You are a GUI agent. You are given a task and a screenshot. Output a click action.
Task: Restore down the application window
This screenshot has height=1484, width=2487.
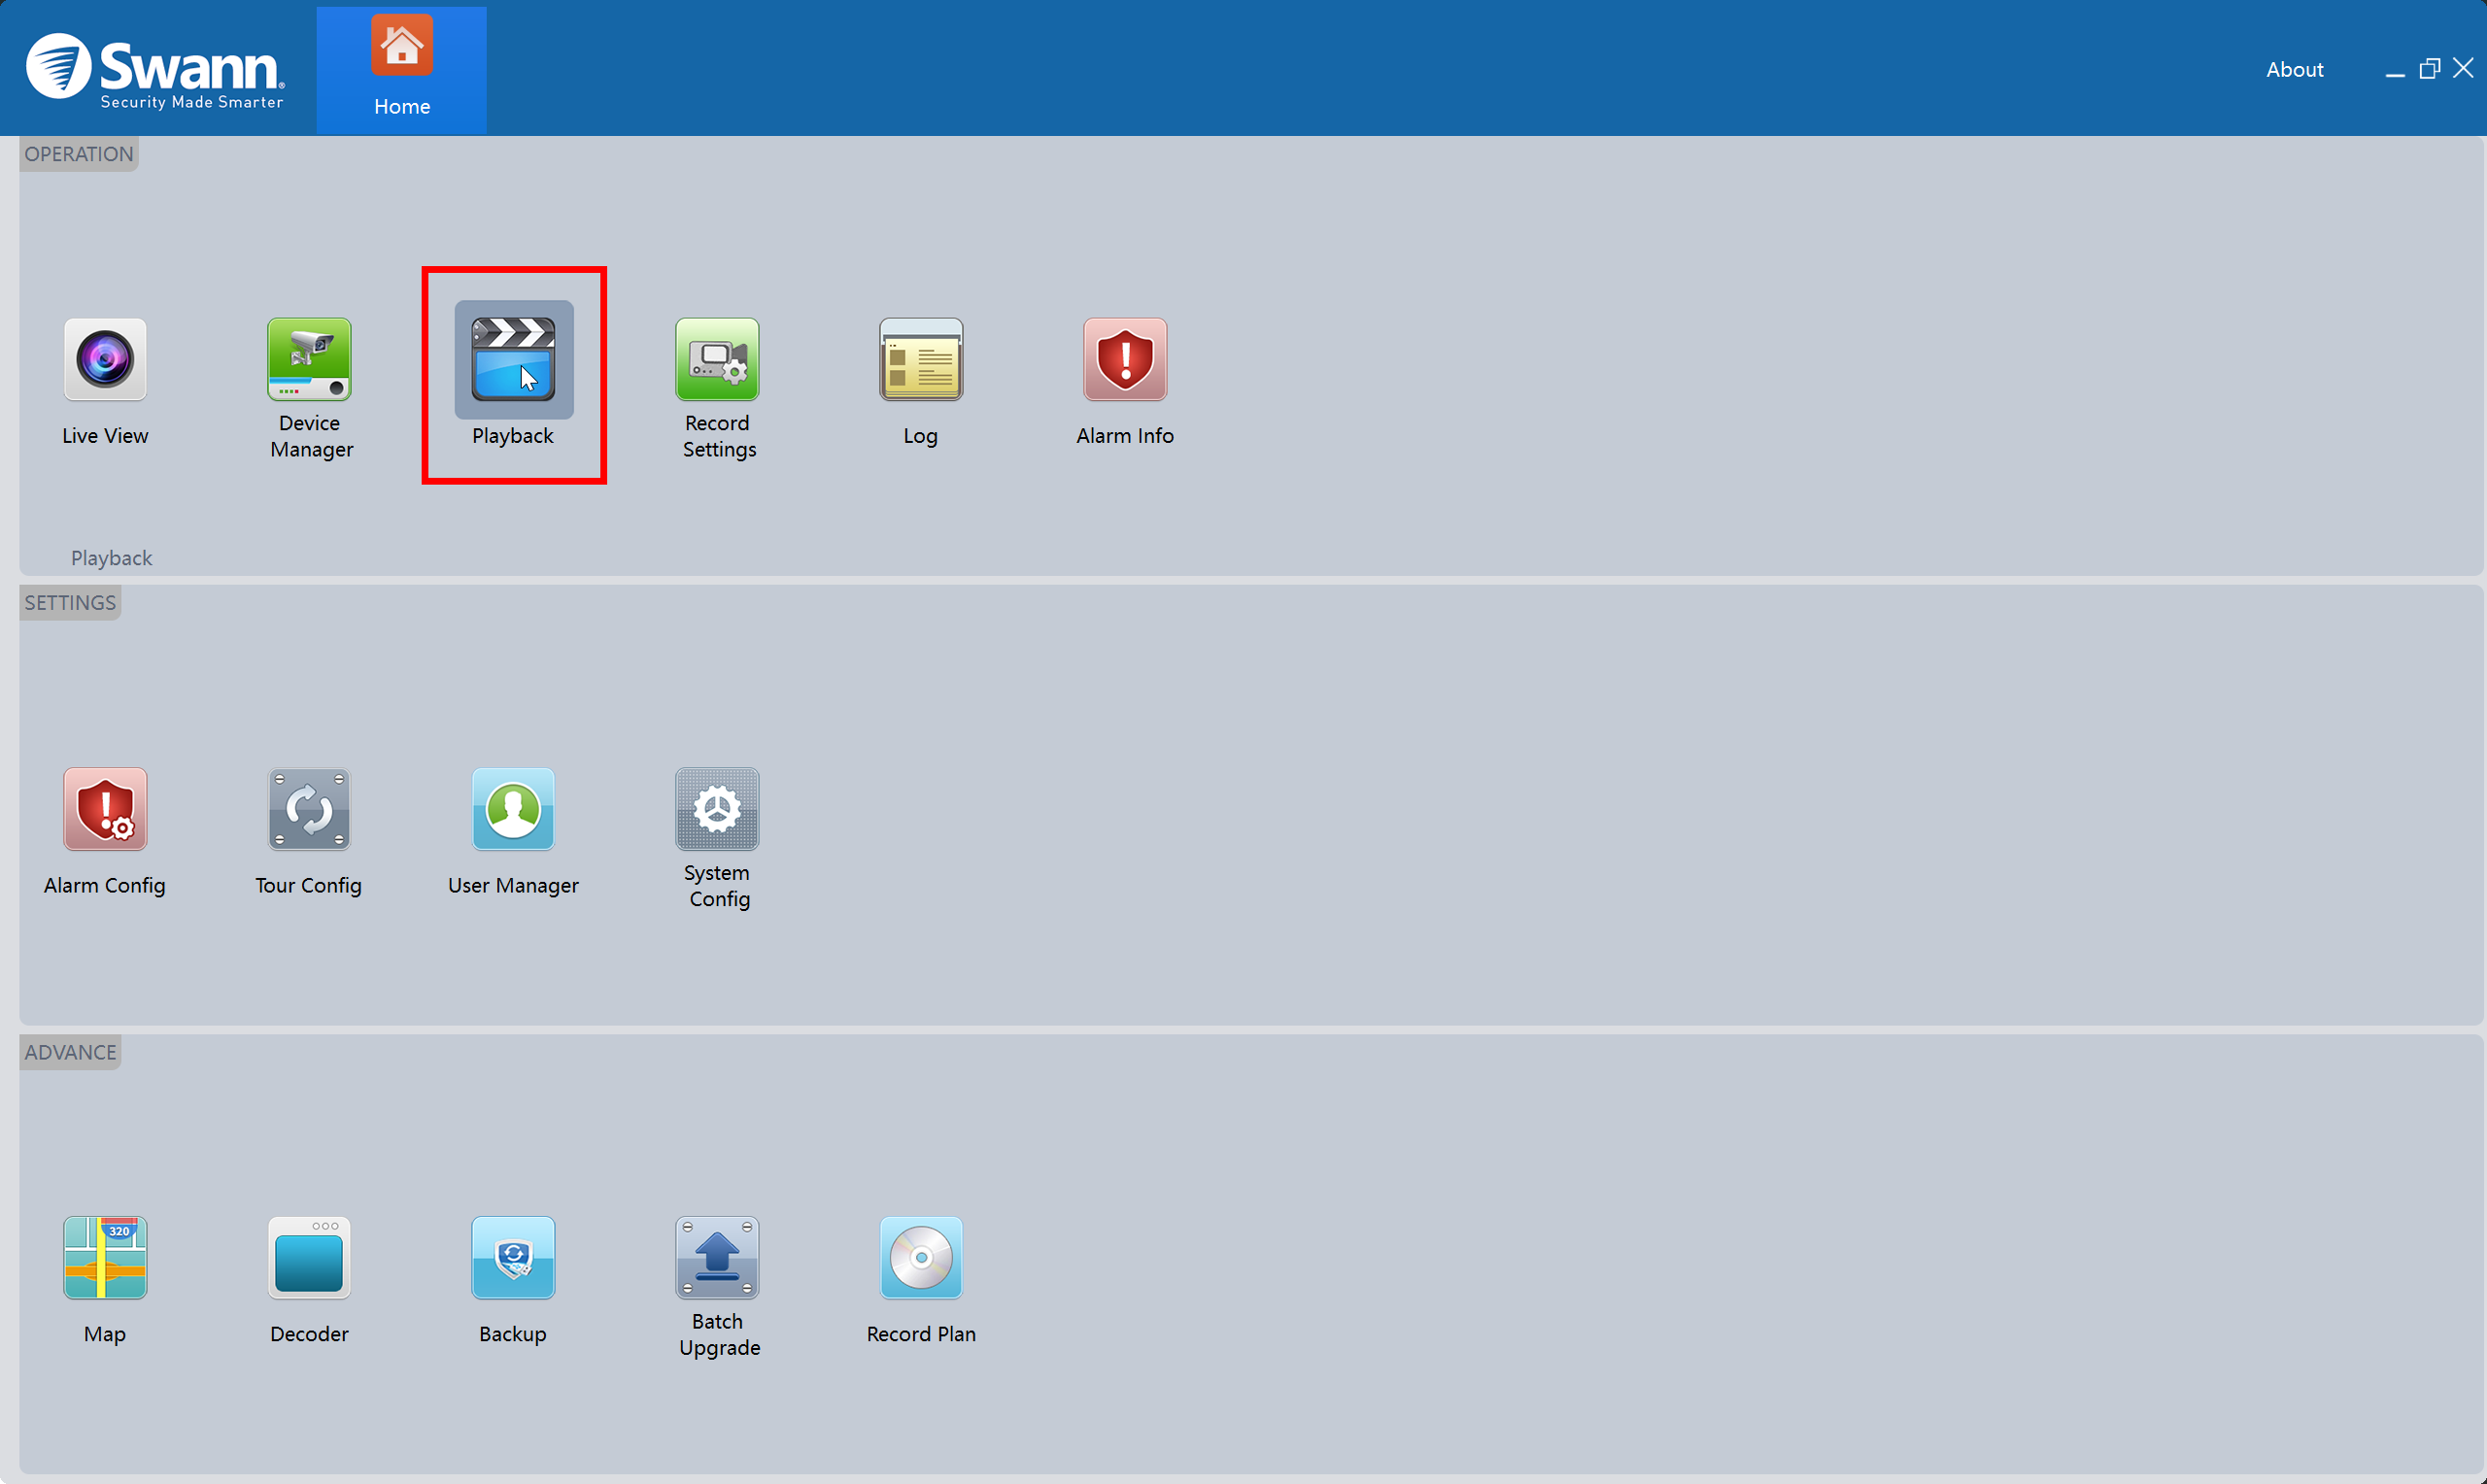(2429, 69)
